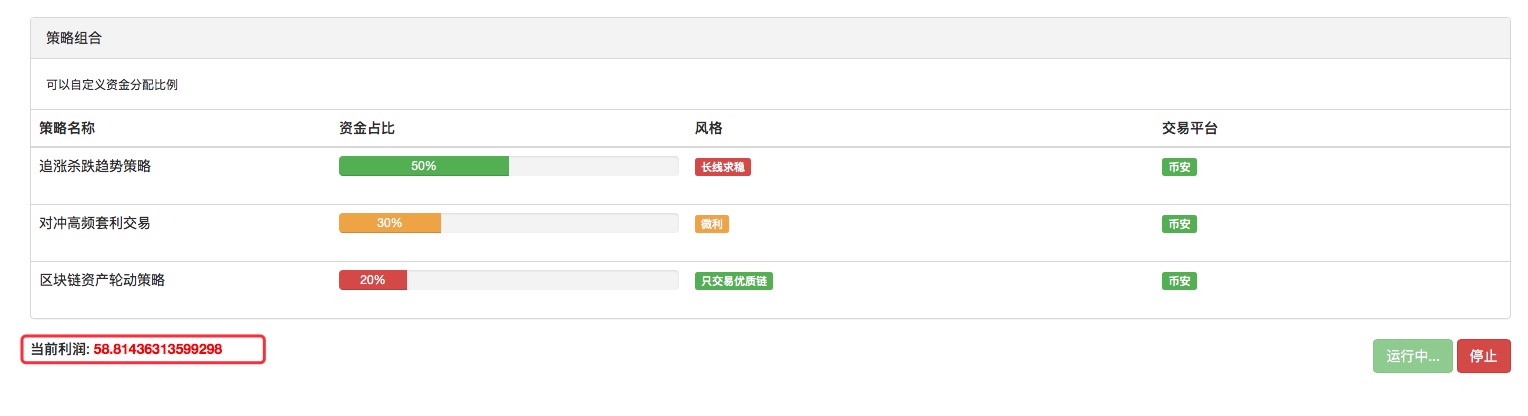
Task: Click 币安 tag in 区块链资产轮动策略 row
Action: [x=1179, y=281]
